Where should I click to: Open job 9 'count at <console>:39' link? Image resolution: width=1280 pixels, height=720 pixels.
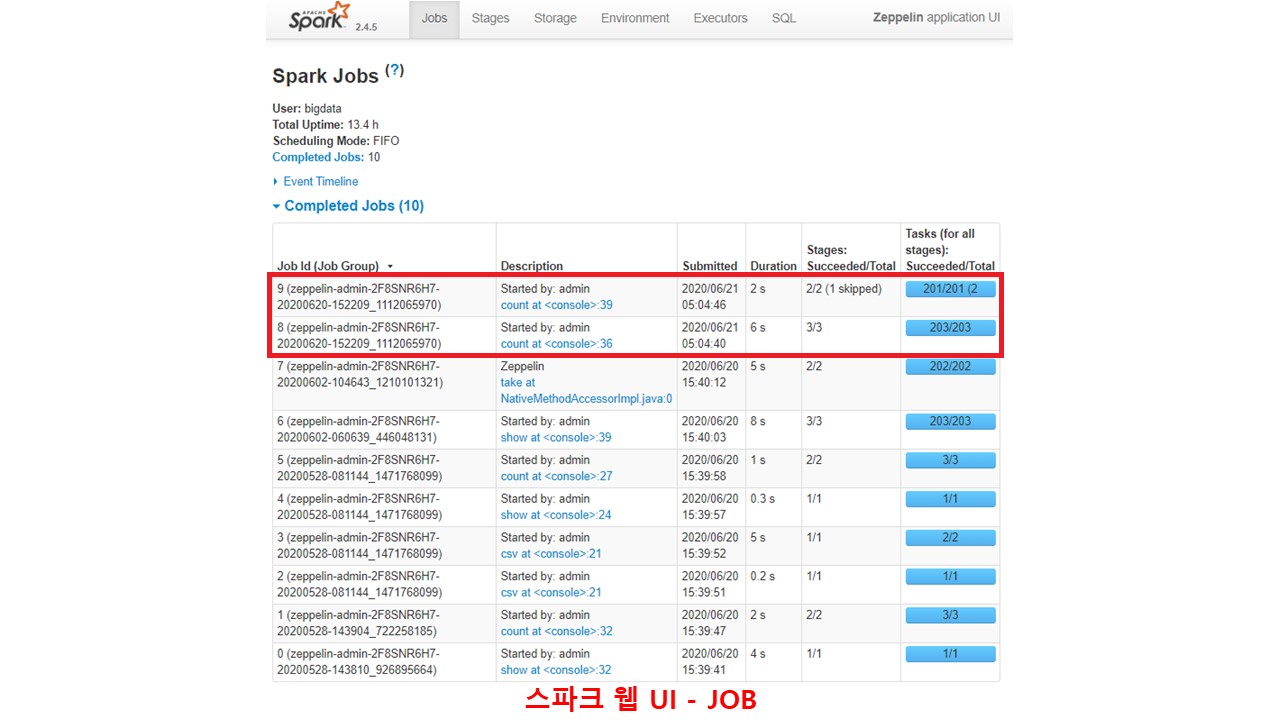[x=557, y=305]
